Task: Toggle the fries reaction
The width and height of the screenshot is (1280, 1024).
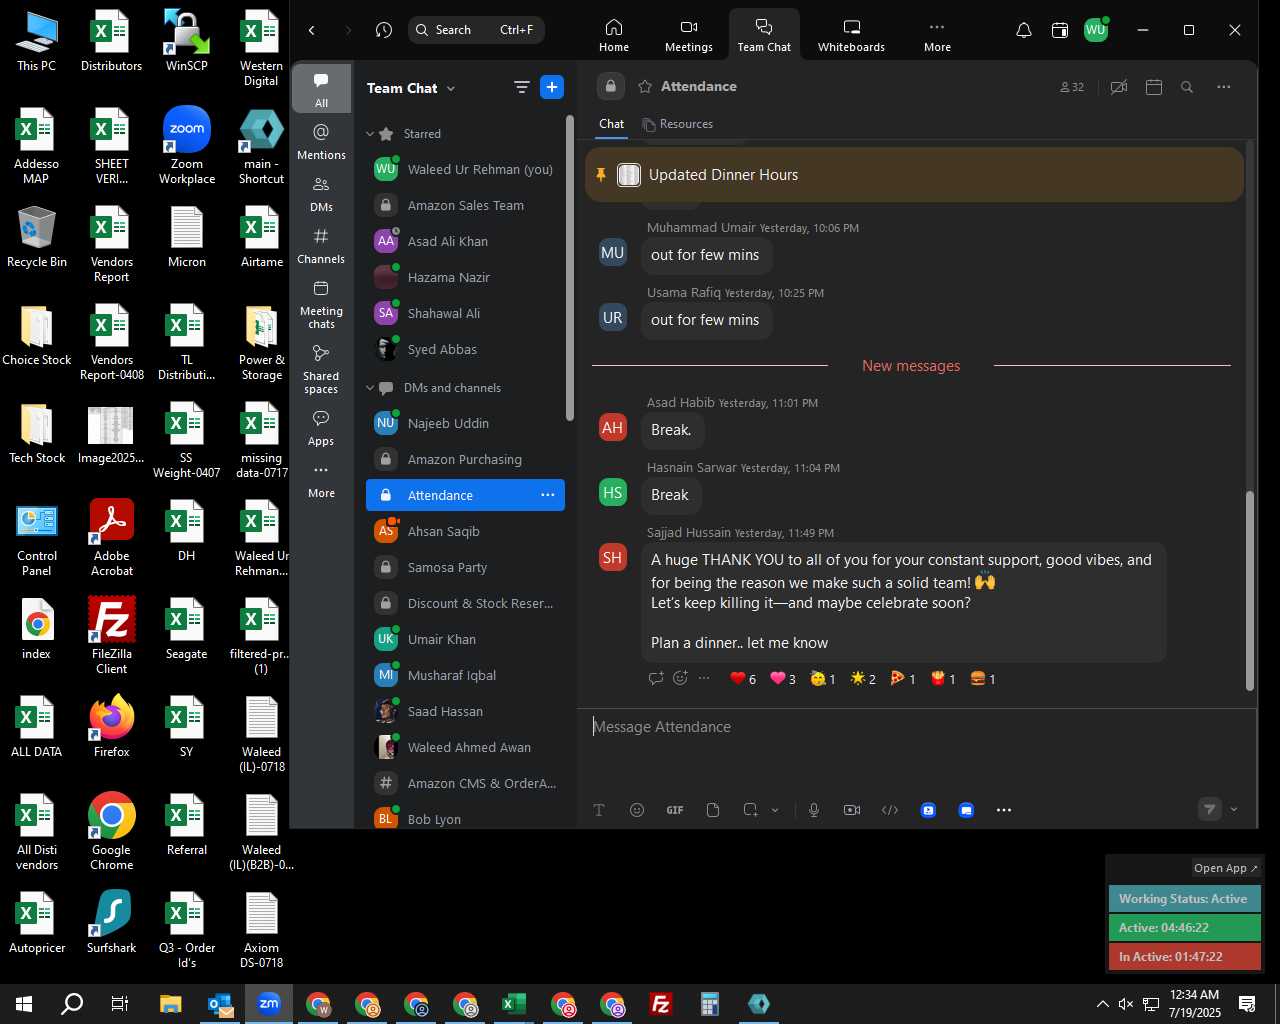Action: tap(943, 679)
